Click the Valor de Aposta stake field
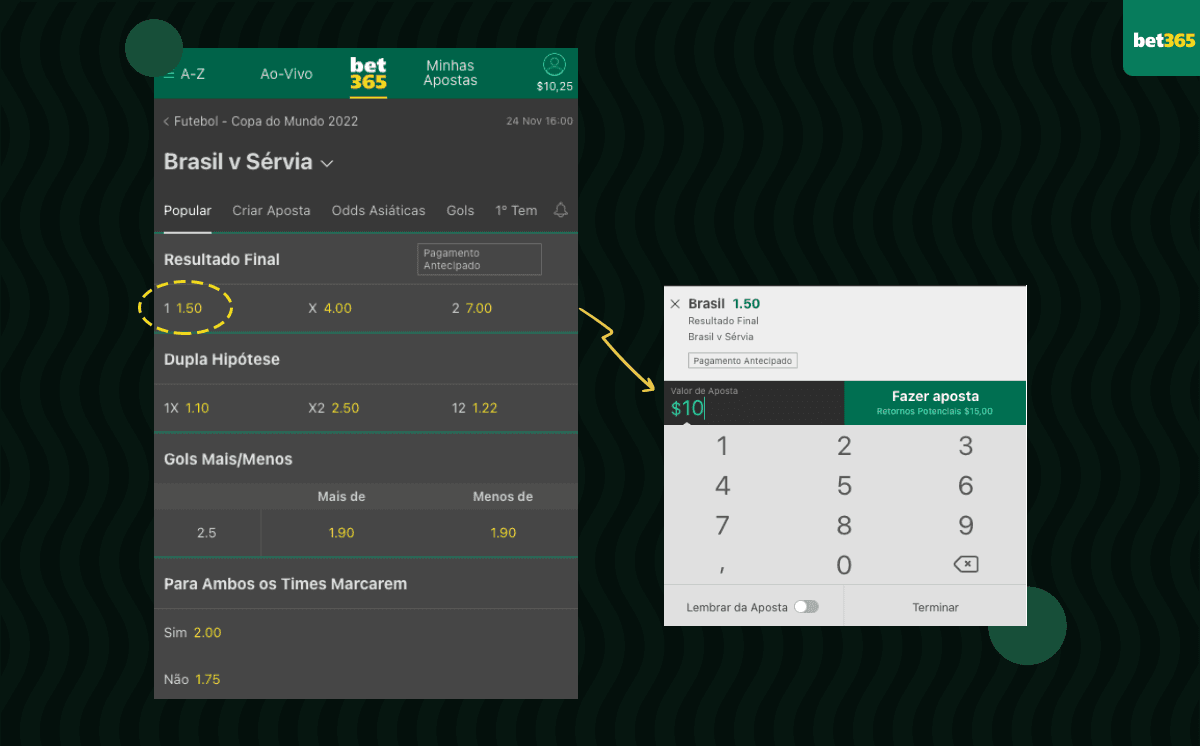 (x=754, y=403)
